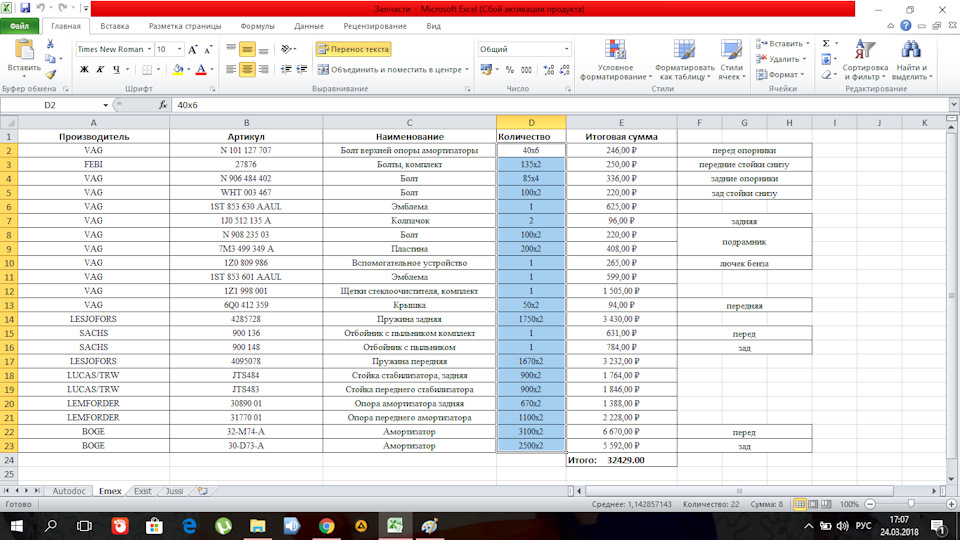Image resolution: width=960 pixels, height=540 pixels.
Task: Click the percent style icon
Action: [509, 70]
